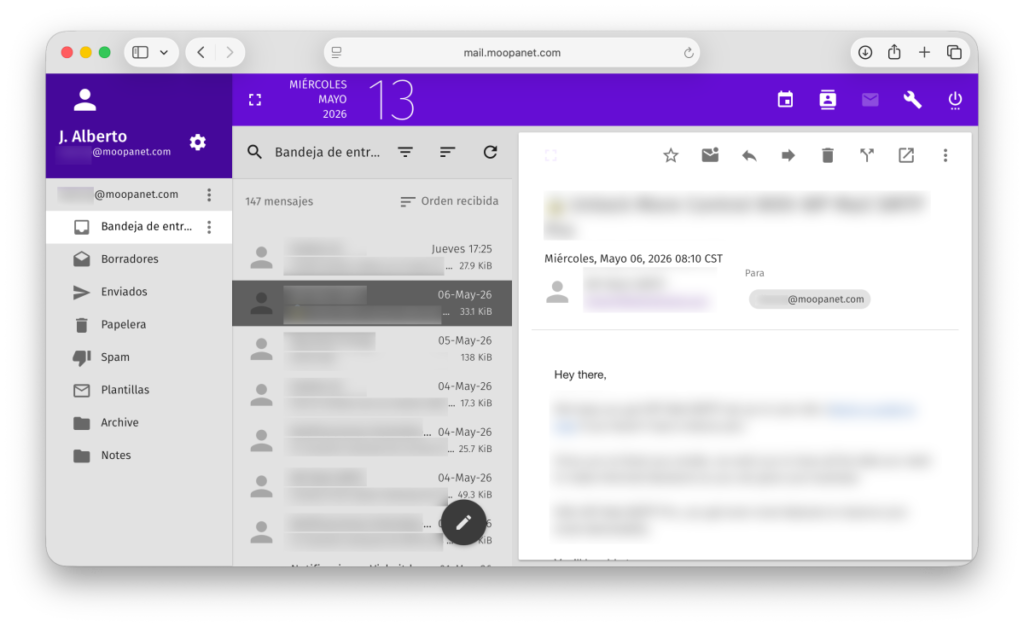
Task: Click the user avatar icon above J. Alberto
Action: coord(85,100)
